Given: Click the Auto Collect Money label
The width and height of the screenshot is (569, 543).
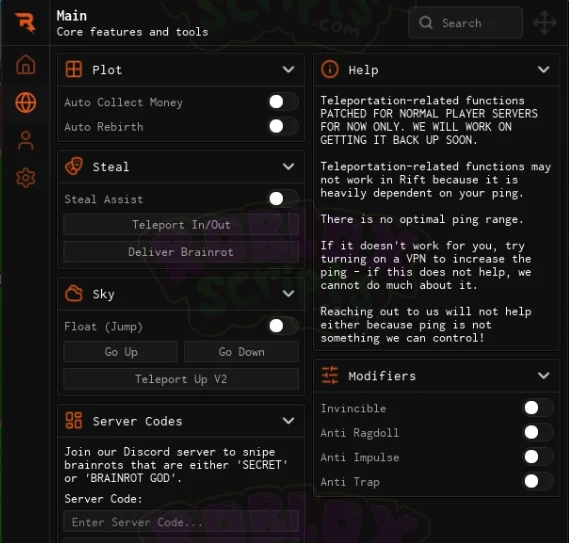Looking at the screenshot, I should click(123, 102).
